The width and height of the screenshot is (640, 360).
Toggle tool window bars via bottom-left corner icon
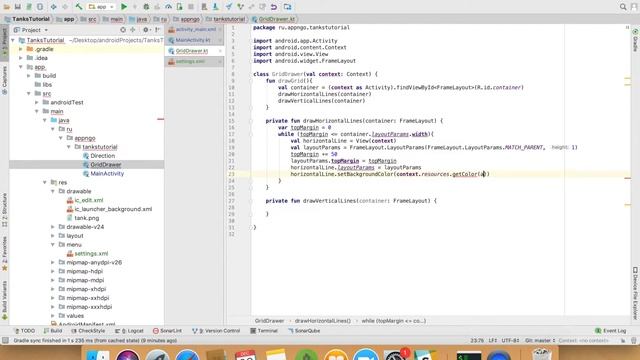pos(5,340)
